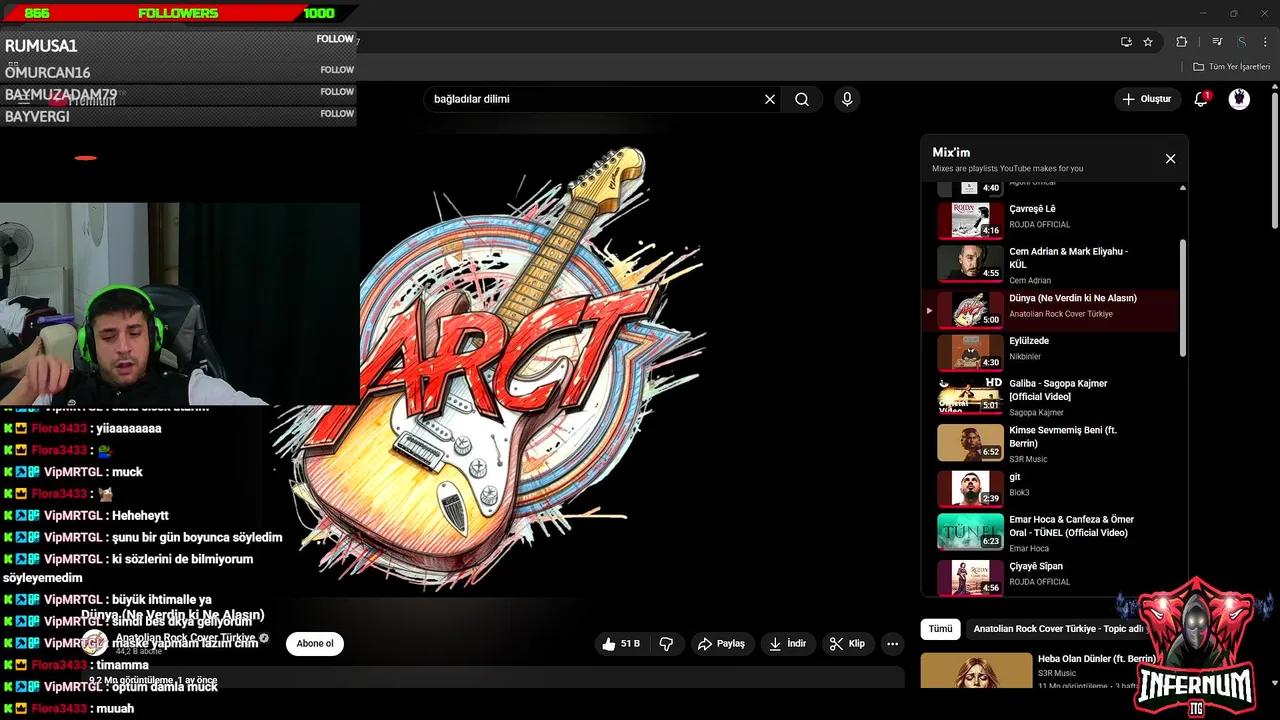This screenshot has height=720, width=1280.
Task: Open the media controls icon in Chrome toolbar
Action: click(x=1217, y=42)
